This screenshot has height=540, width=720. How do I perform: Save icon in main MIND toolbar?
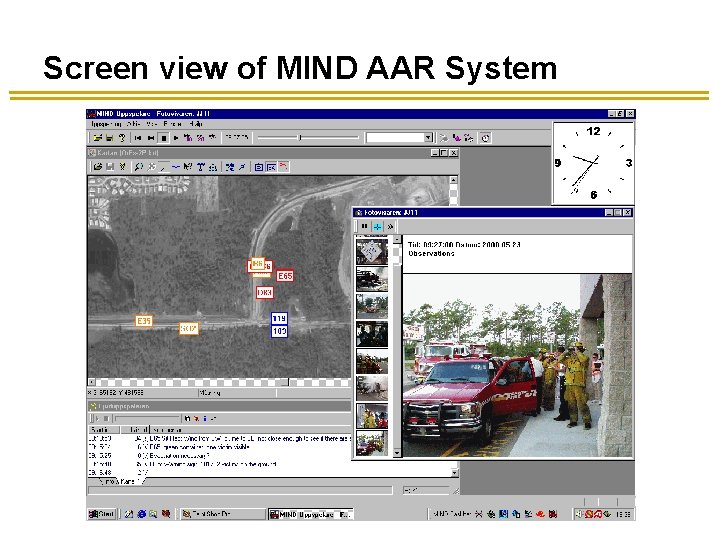point(109,137)
